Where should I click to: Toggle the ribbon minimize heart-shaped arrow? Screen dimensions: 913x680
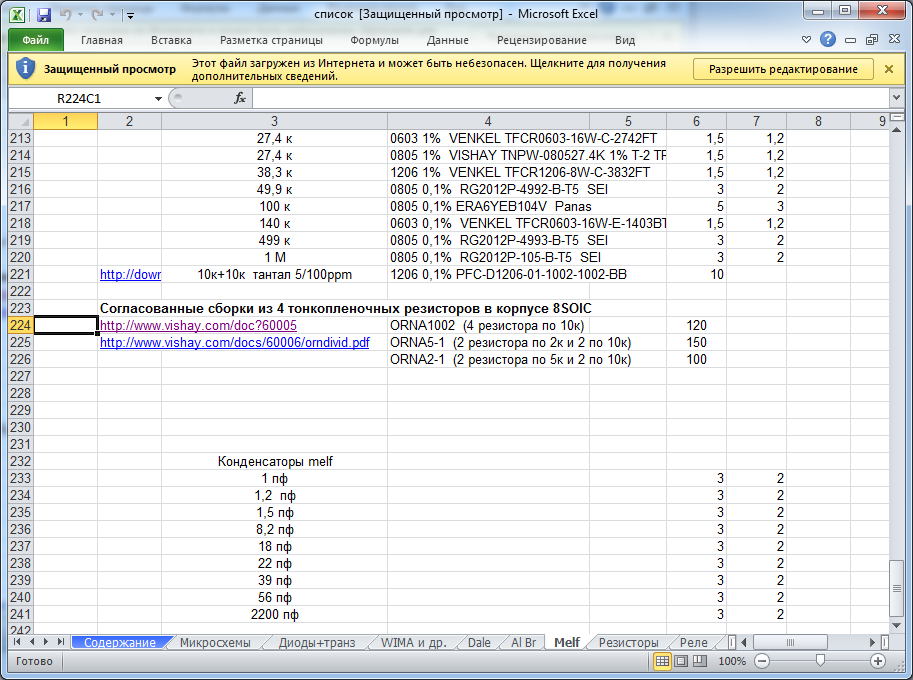tap(806, 40)
